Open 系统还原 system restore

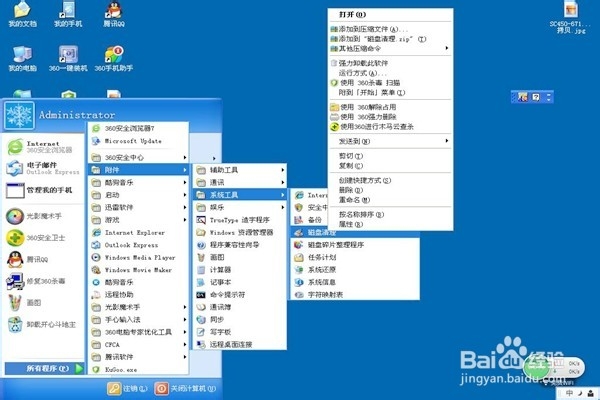[355, 270]
